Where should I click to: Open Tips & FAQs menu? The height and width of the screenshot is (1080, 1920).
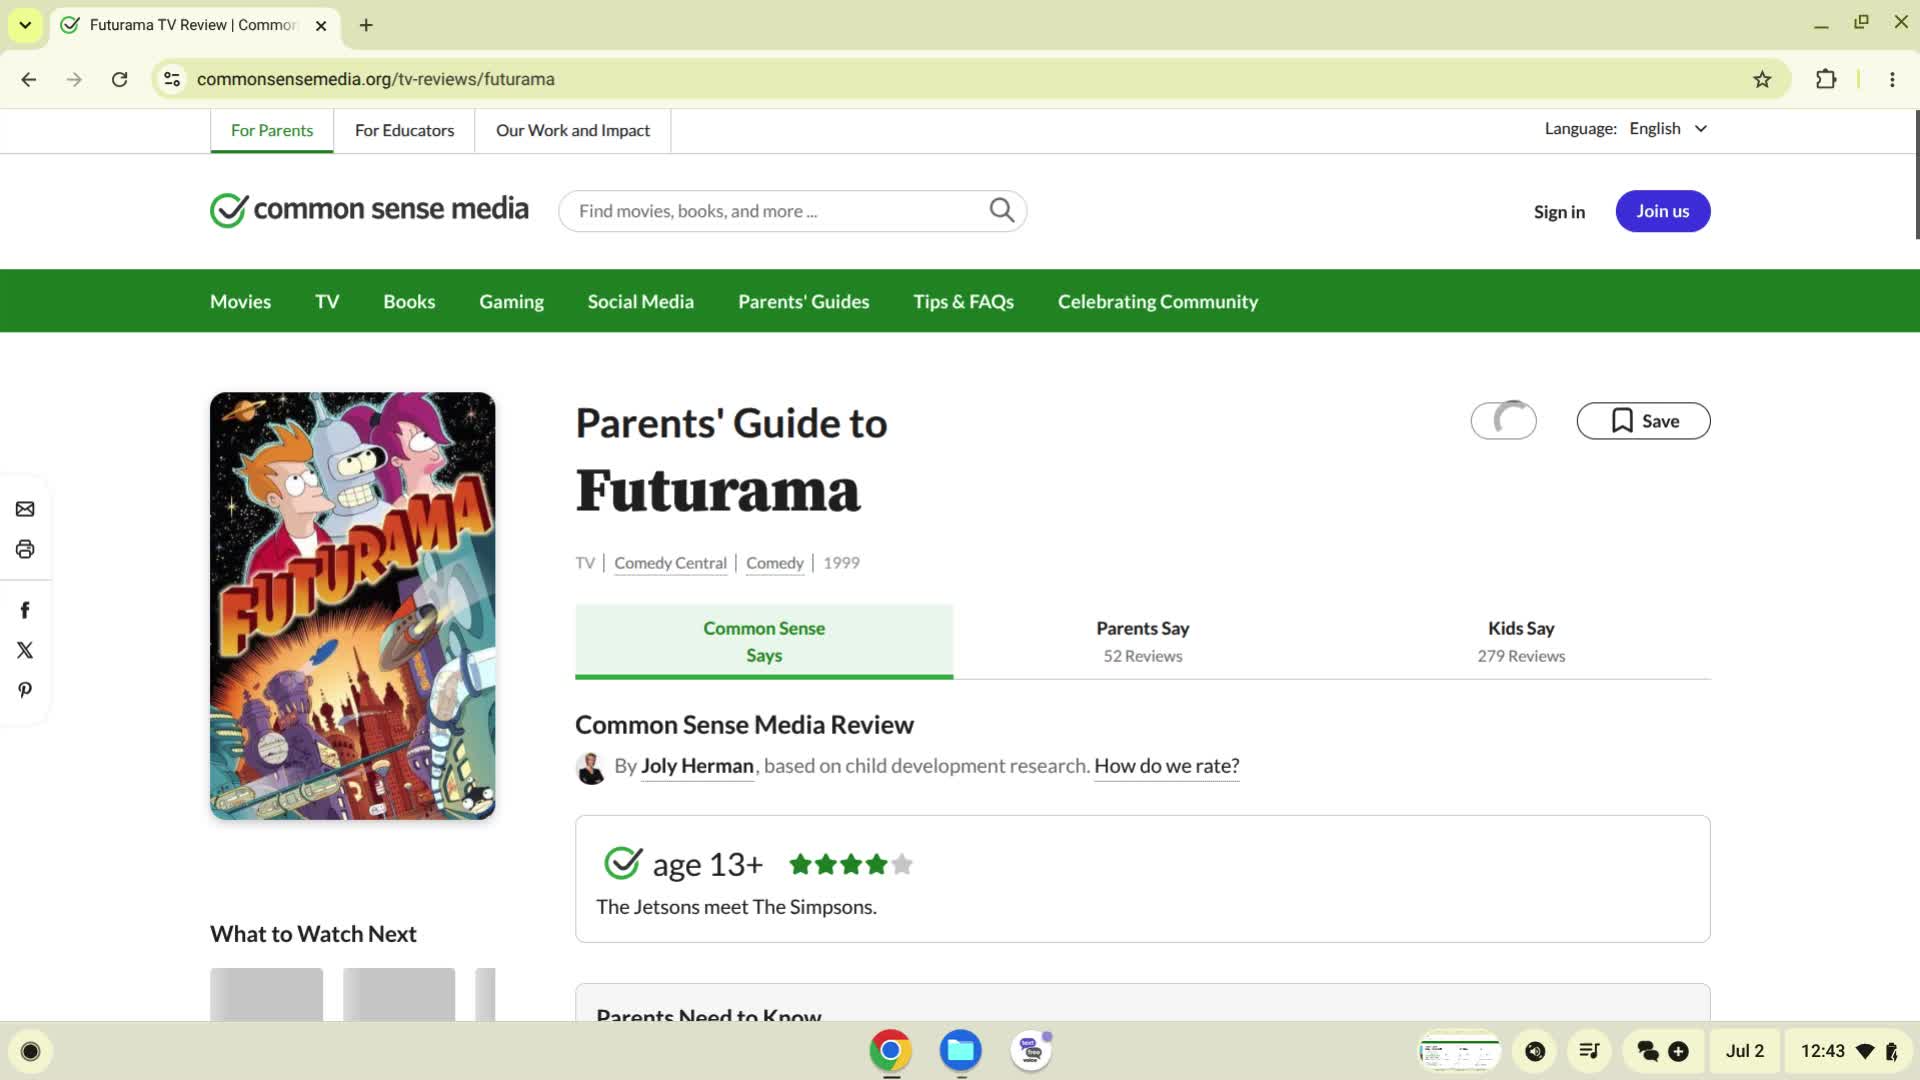coord(963,301)
